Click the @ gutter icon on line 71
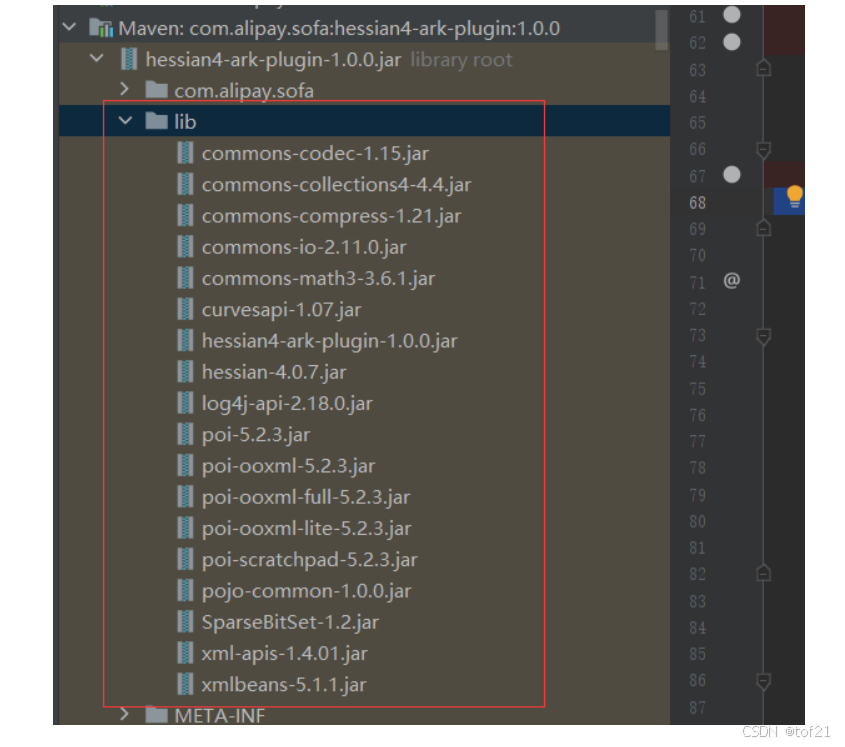This screenshot has height=747, width=845. tap(731, 280)
